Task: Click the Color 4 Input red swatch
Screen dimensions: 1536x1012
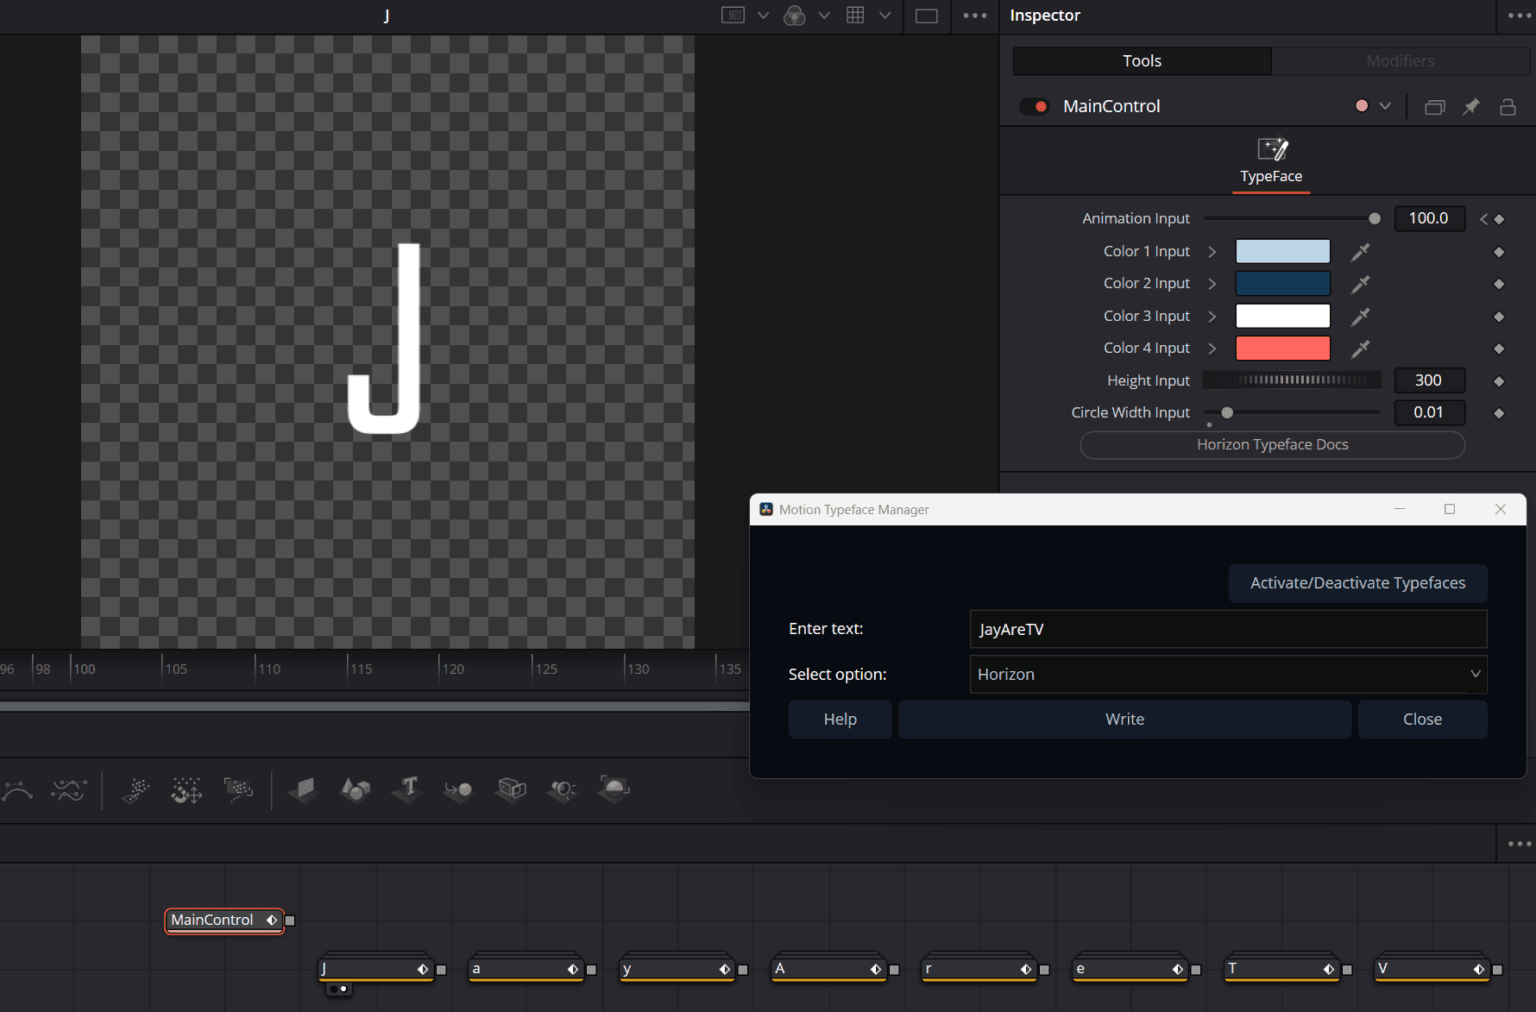Action: (1283, 348)
